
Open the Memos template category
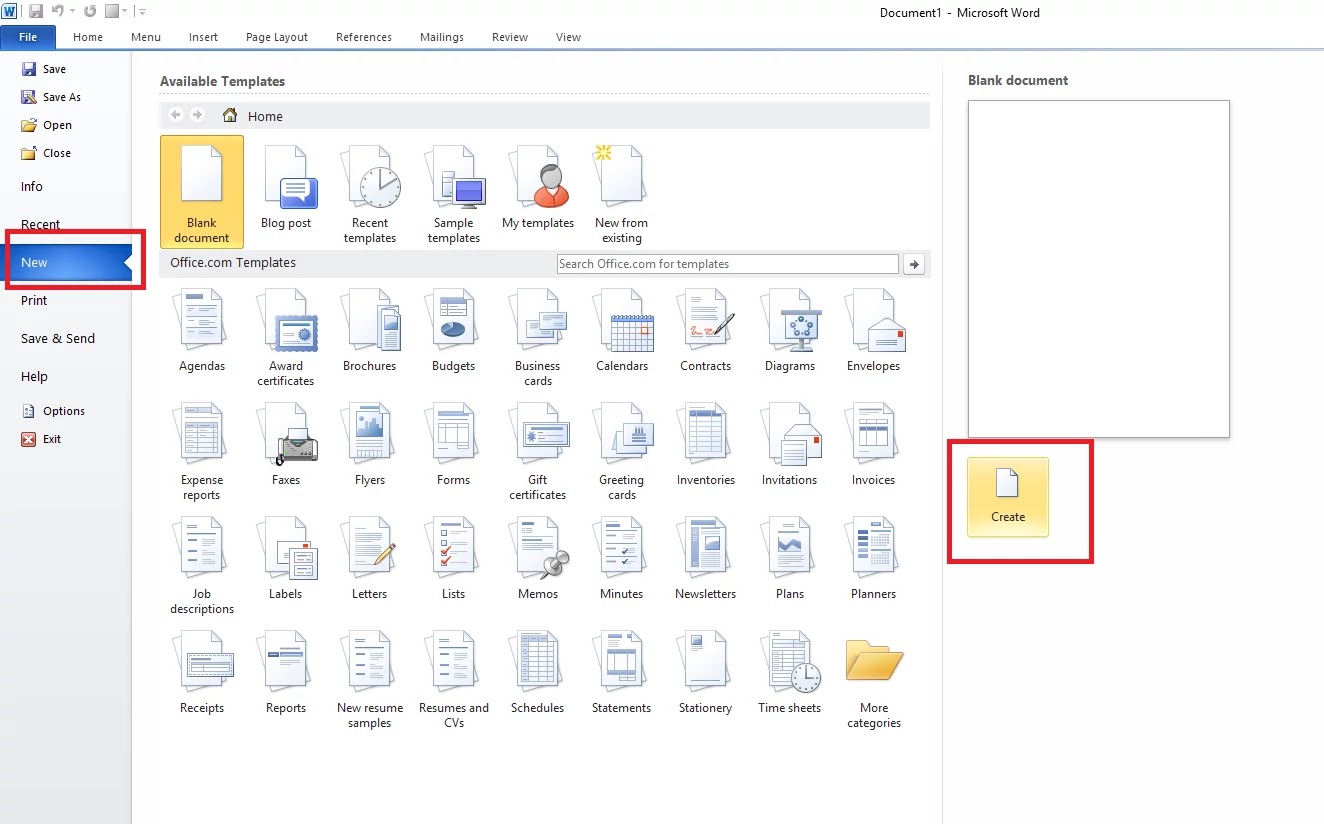(538, 559)
